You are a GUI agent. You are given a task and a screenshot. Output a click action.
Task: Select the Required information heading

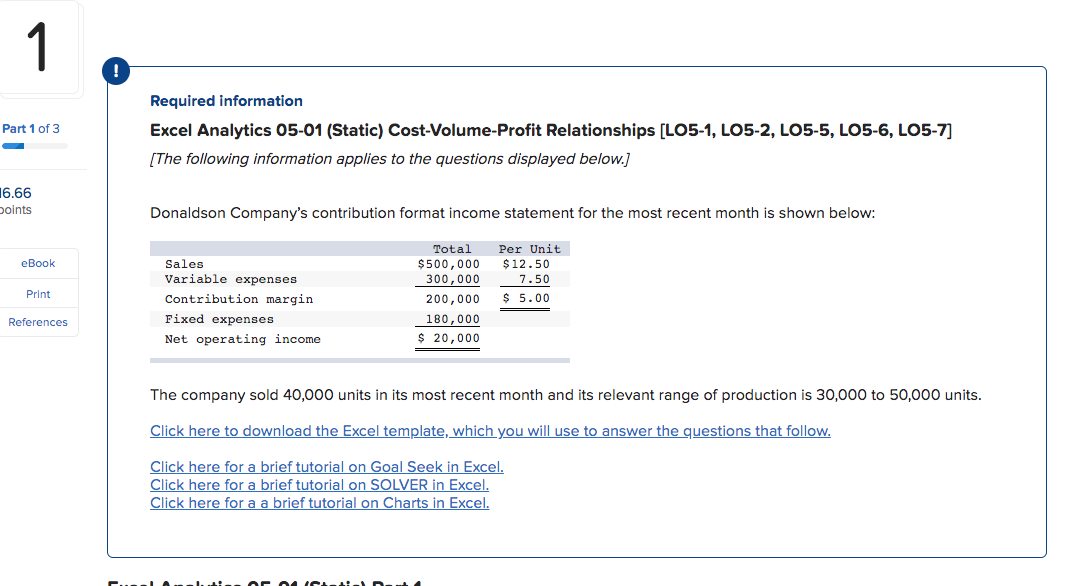pos(226,101)
